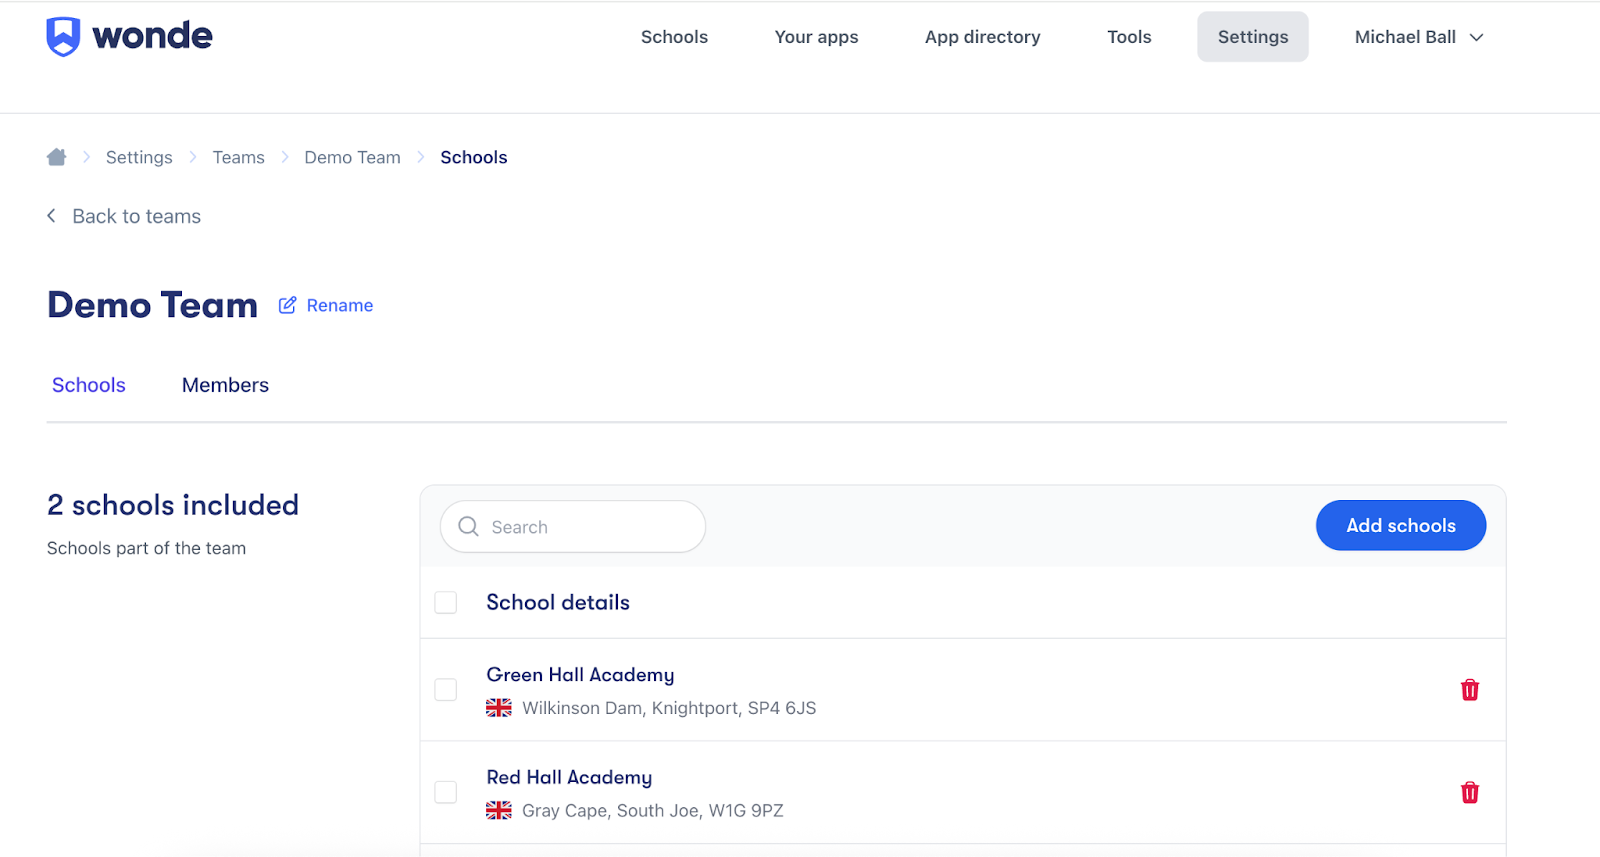Click the Rename pencil icon
Screen dimensions: 1600x857
pos(288,305)
